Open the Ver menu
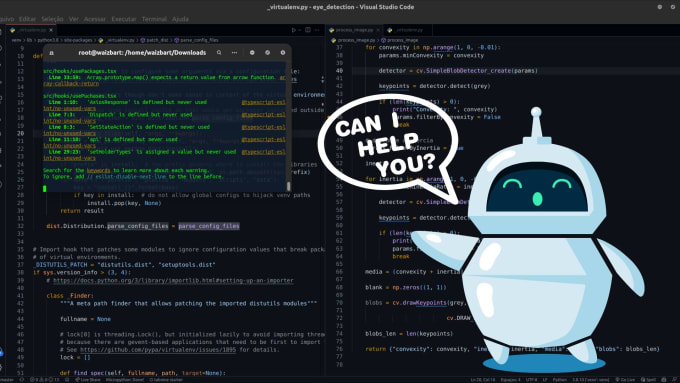Viewport: 680px width, 383px height. click(74, 19)
